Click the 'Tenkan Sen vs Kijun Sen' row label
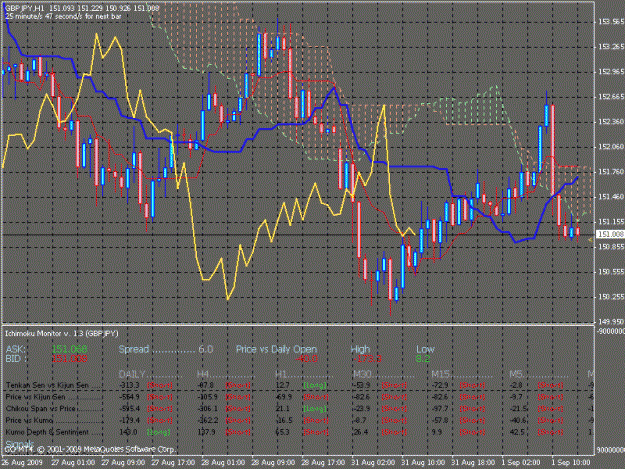The image size is (625, 469). tap(47, 385)
